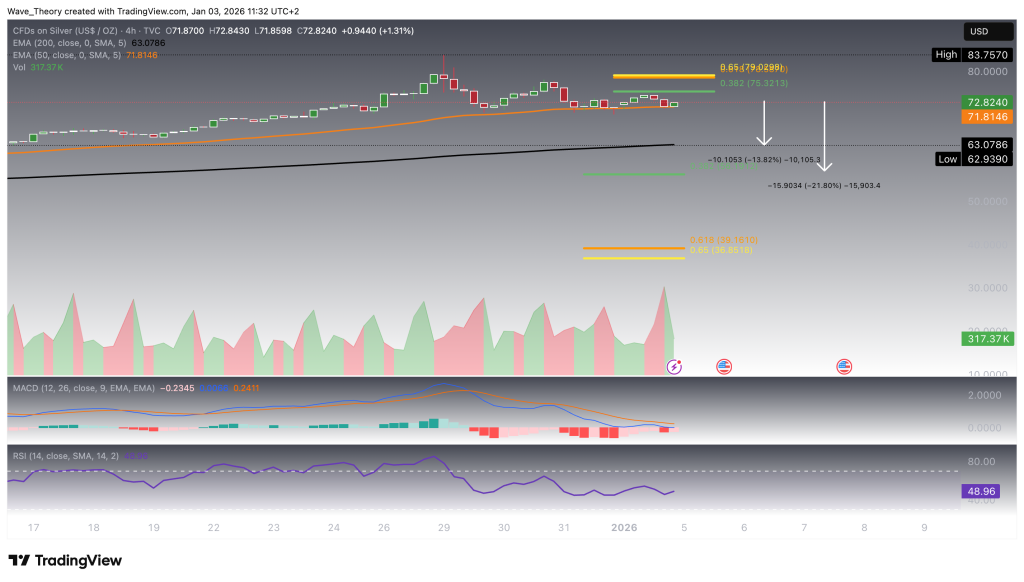Screen dimensions: 1024x582
Task: Click the green 72.8240 current price tag
Action: pos(986,102)
